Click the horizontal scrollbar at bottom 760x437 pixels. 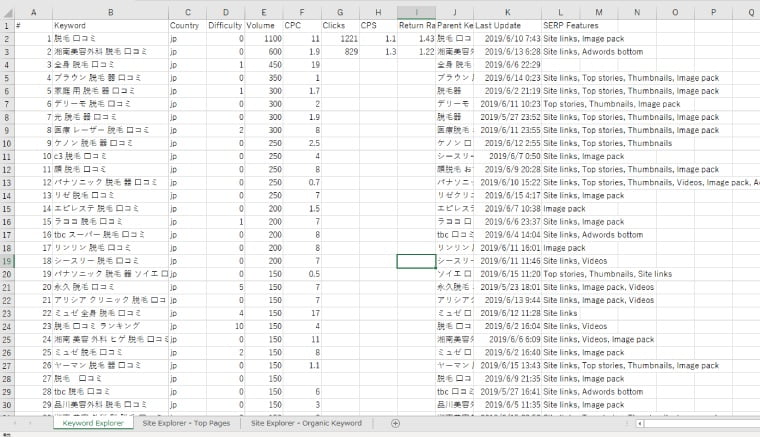(x=700, y=424)
